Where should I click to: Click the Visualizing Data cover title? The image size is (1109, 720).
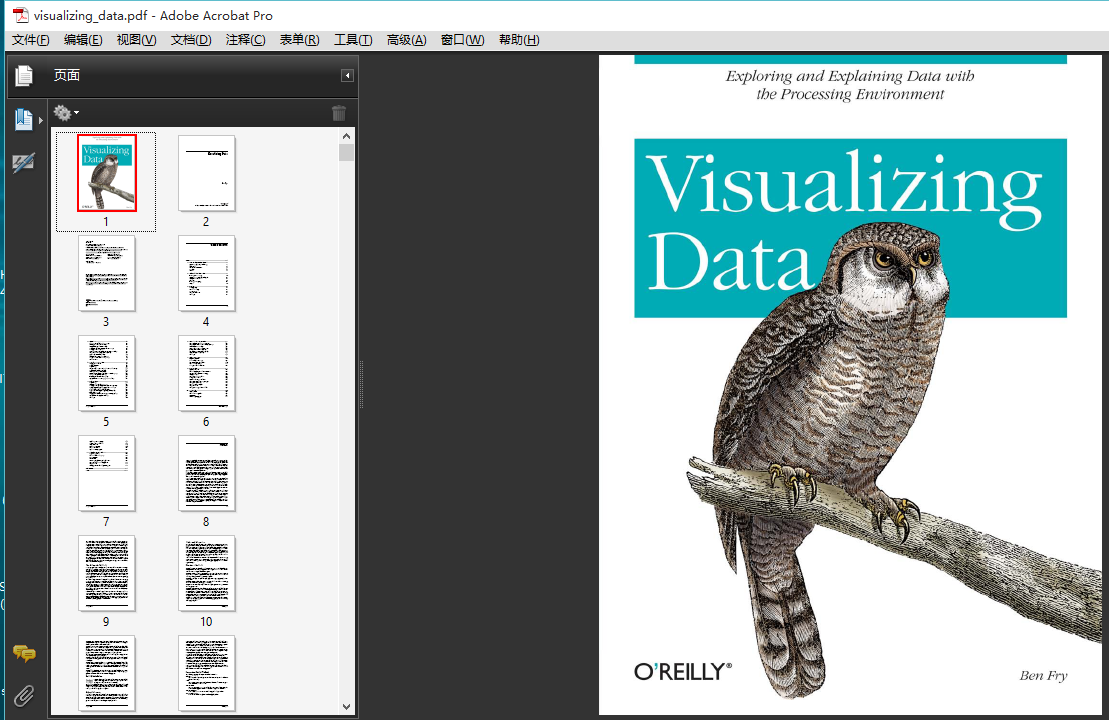[844, 221]
